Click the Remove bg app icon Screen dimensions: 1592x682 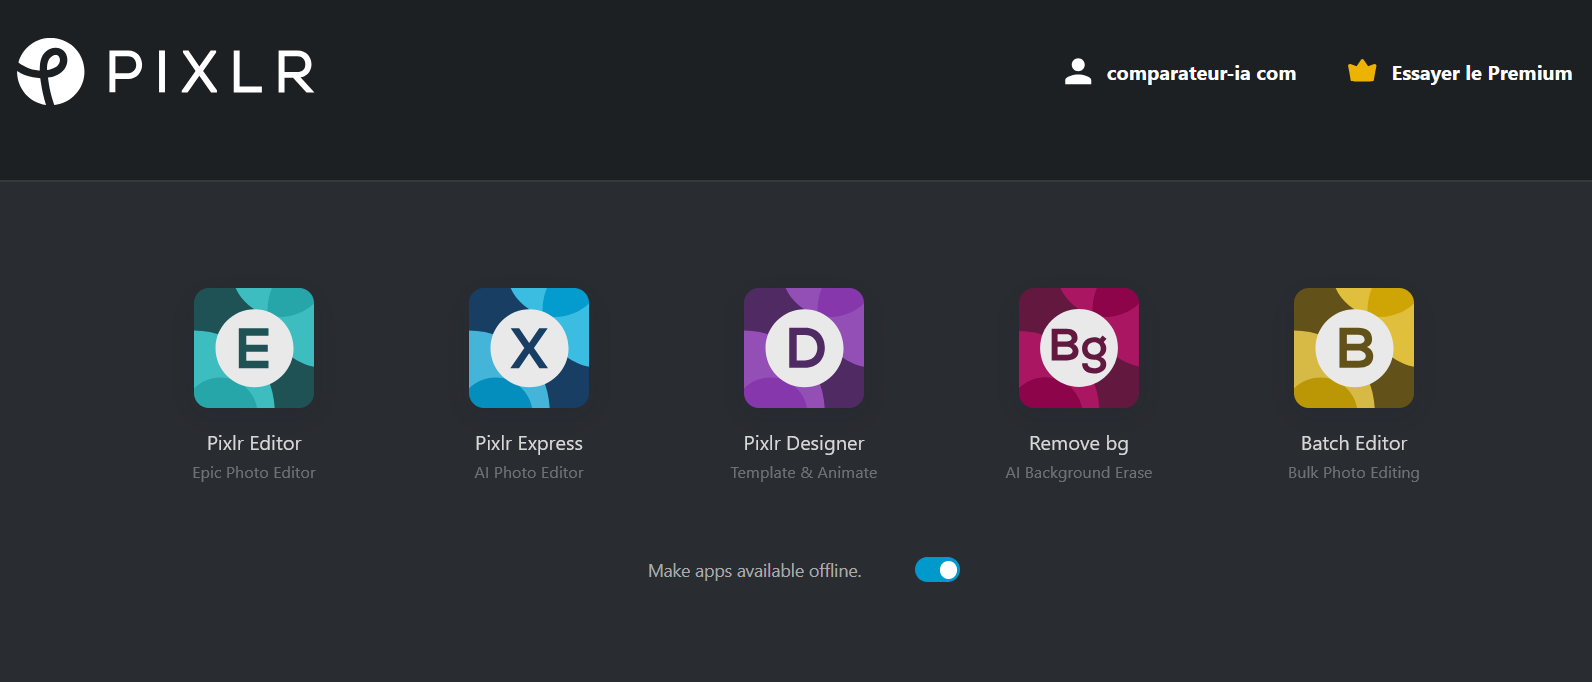coord(1079,348)
